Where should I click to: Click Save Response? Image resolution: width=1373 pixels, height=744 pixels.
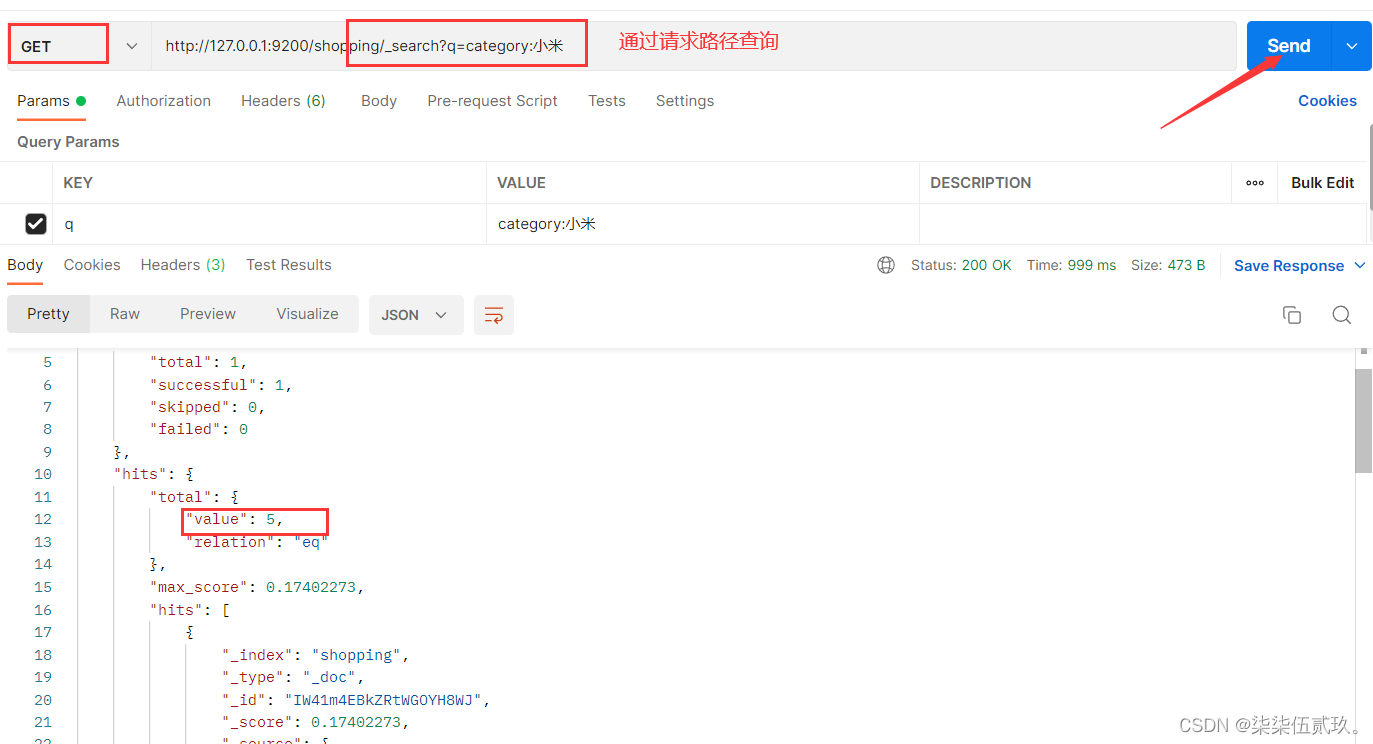(1289, 266)
